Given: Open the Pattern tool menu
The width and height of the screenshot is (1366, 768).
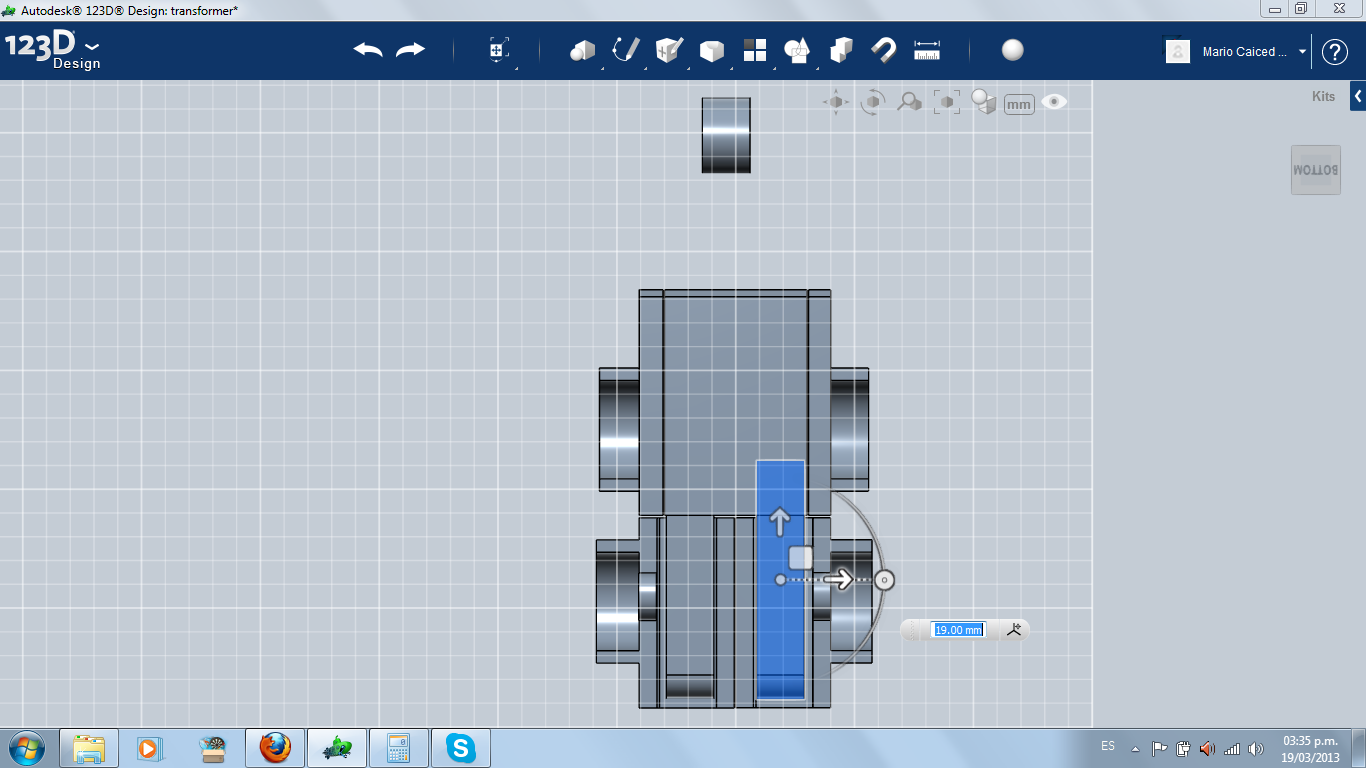Looking at the screenshot, I should tap(755, 50).
